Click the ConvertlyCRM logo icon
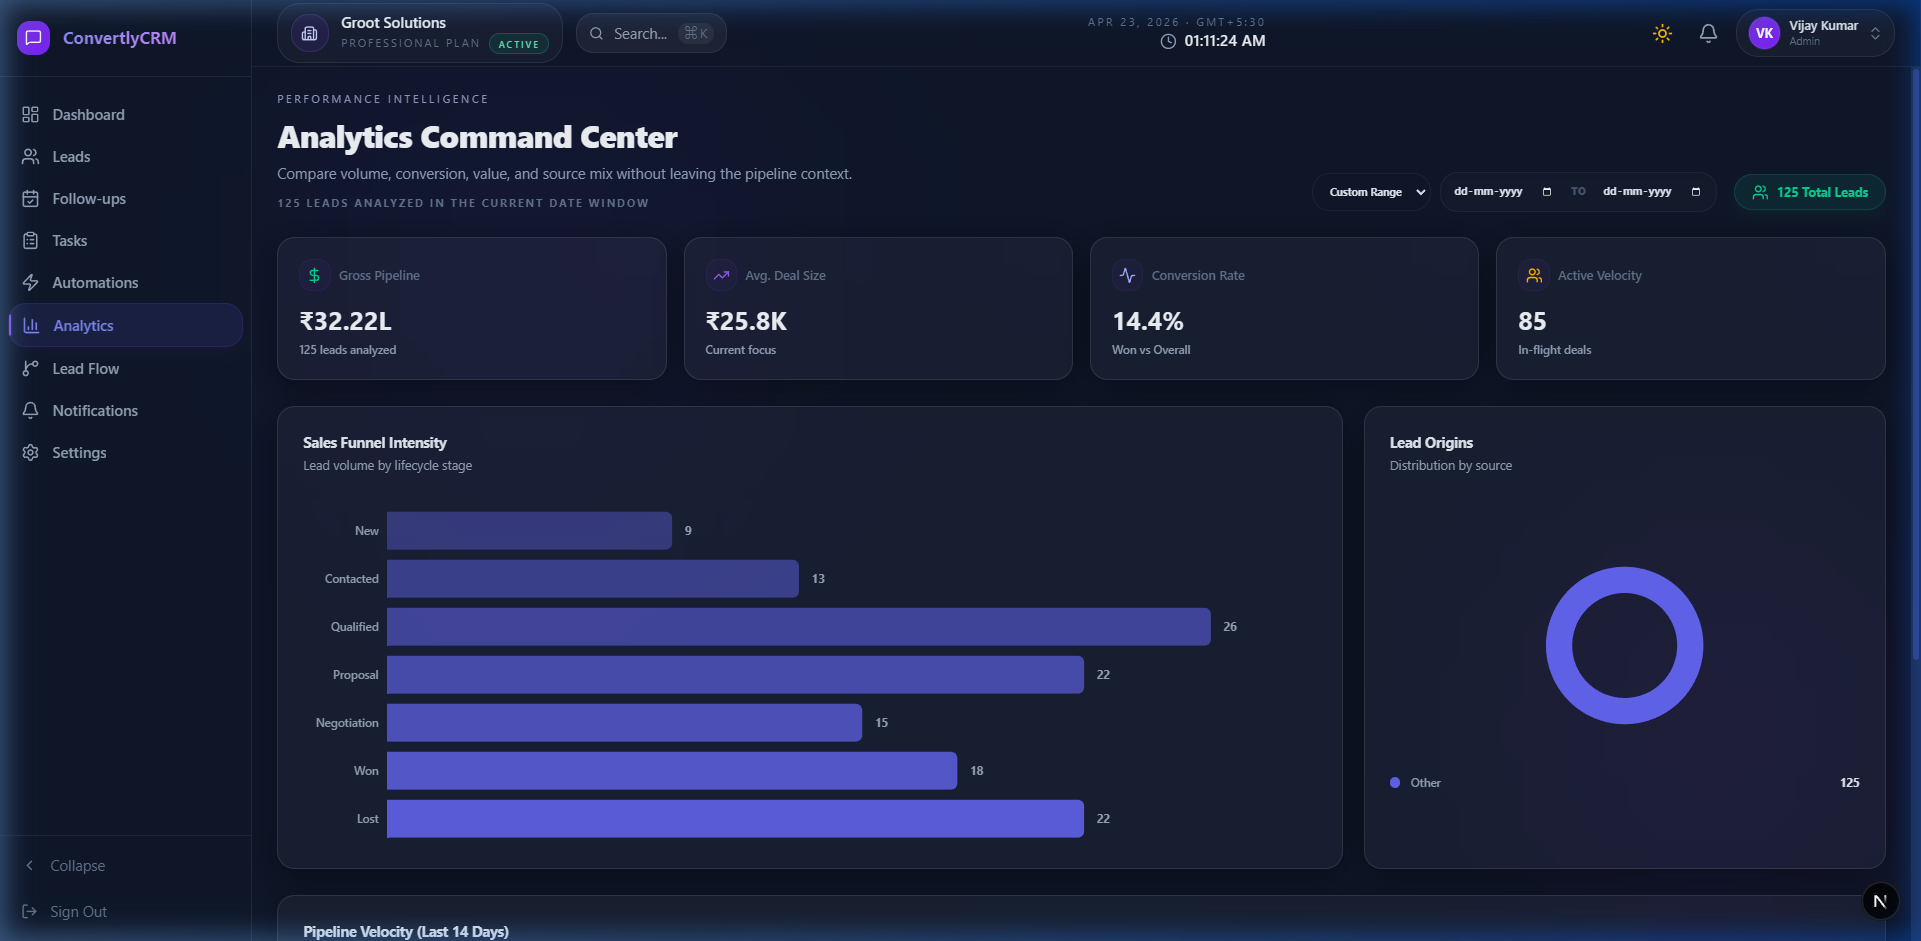Image resolution: width=1921 pixels, height=941 pixels. point(33,37)
